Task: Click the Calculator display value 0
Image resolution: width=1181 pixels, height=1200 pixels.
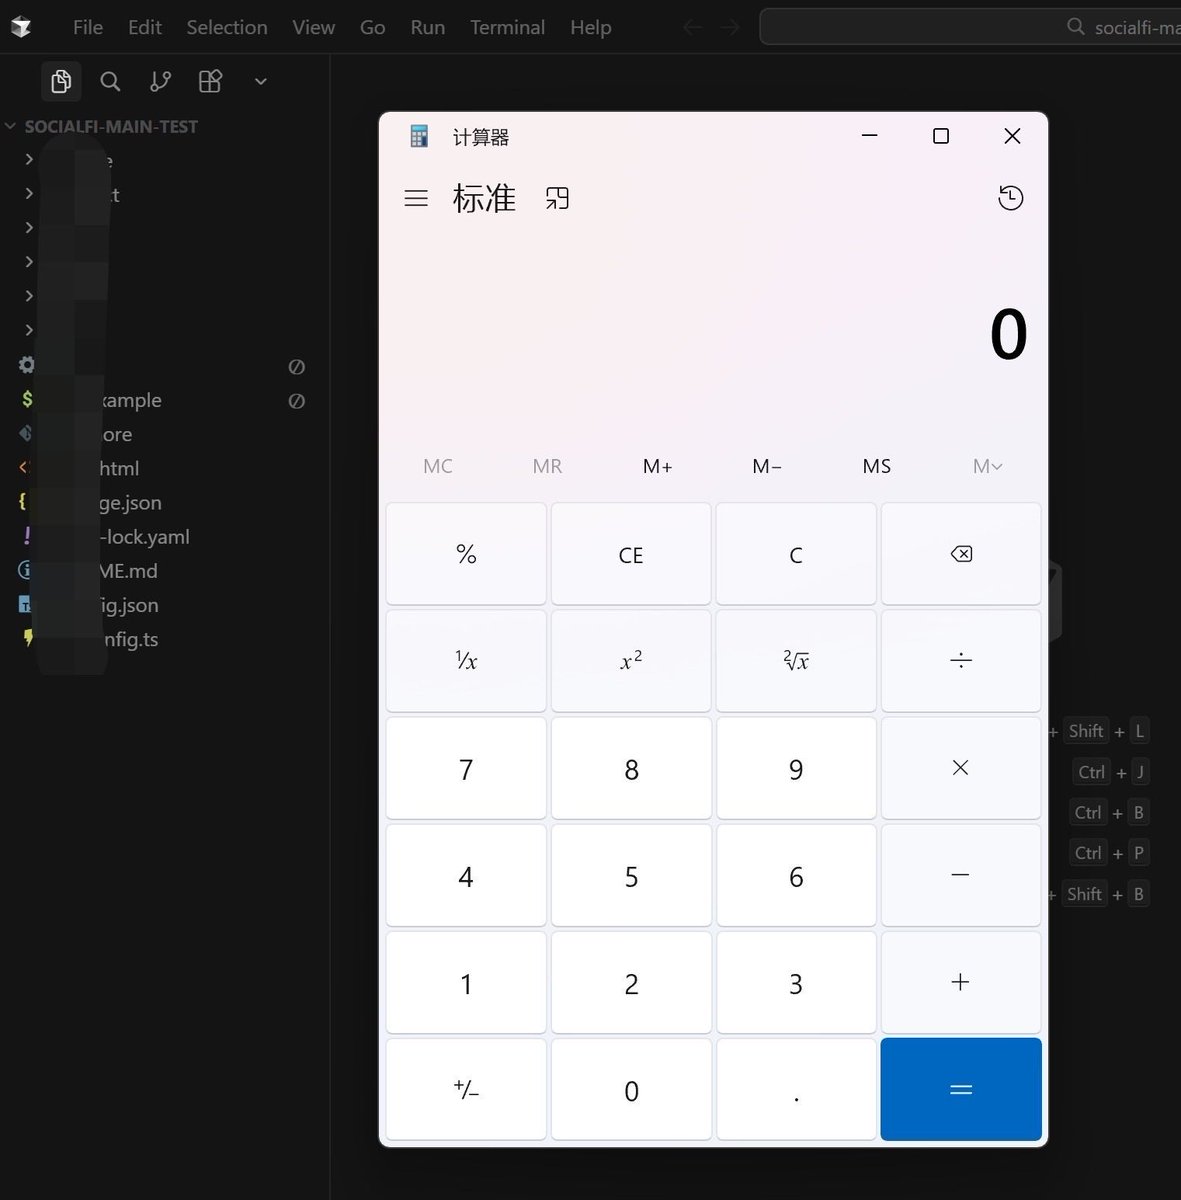Action: [1008, 335]
